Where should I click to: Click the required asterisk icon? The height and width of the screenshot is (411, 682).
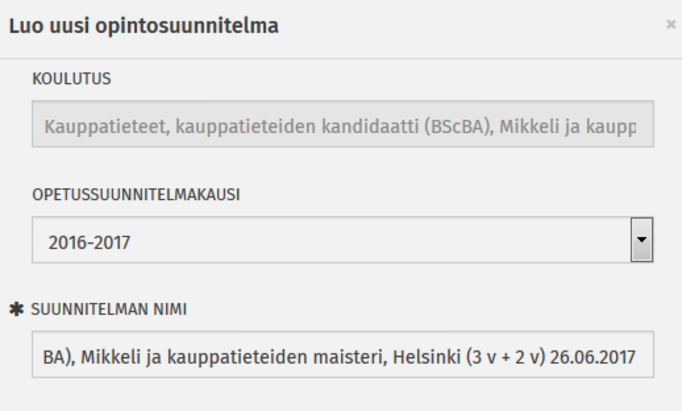[x=17, y=308]
